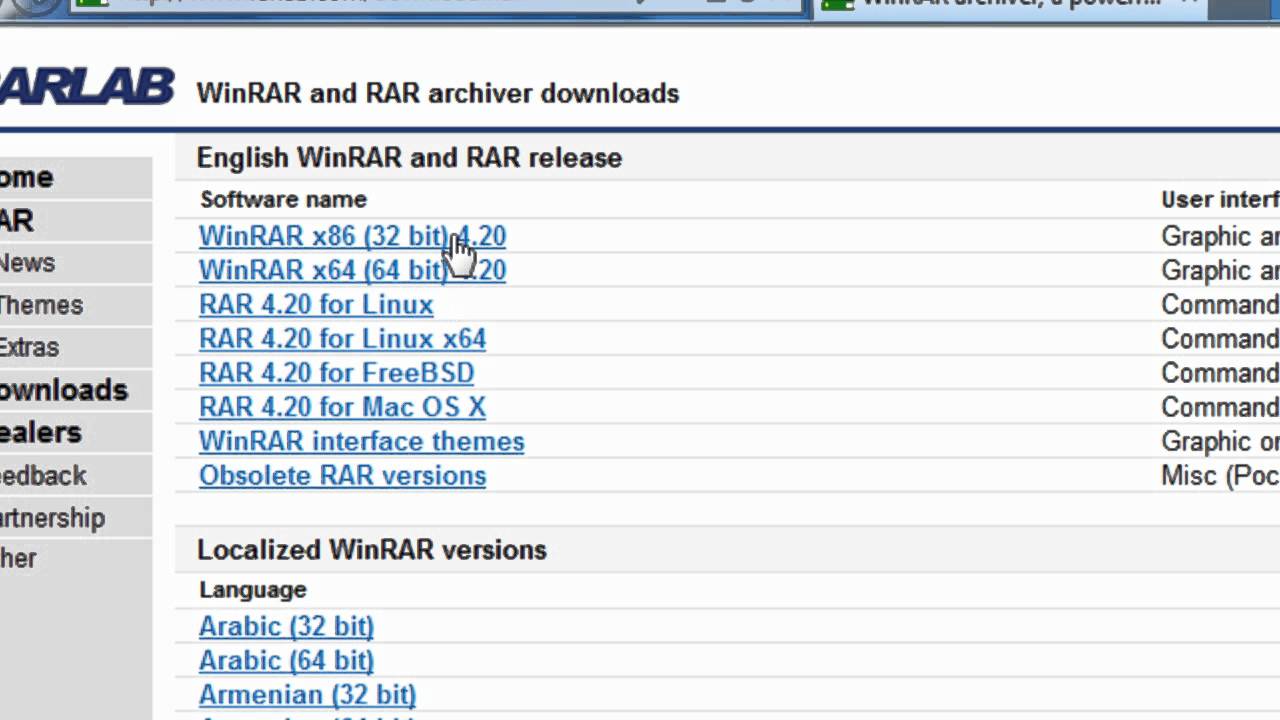Download RAR 4.20 for FreeBSD
The image size is (1280, 720).
tap(336, 372)
